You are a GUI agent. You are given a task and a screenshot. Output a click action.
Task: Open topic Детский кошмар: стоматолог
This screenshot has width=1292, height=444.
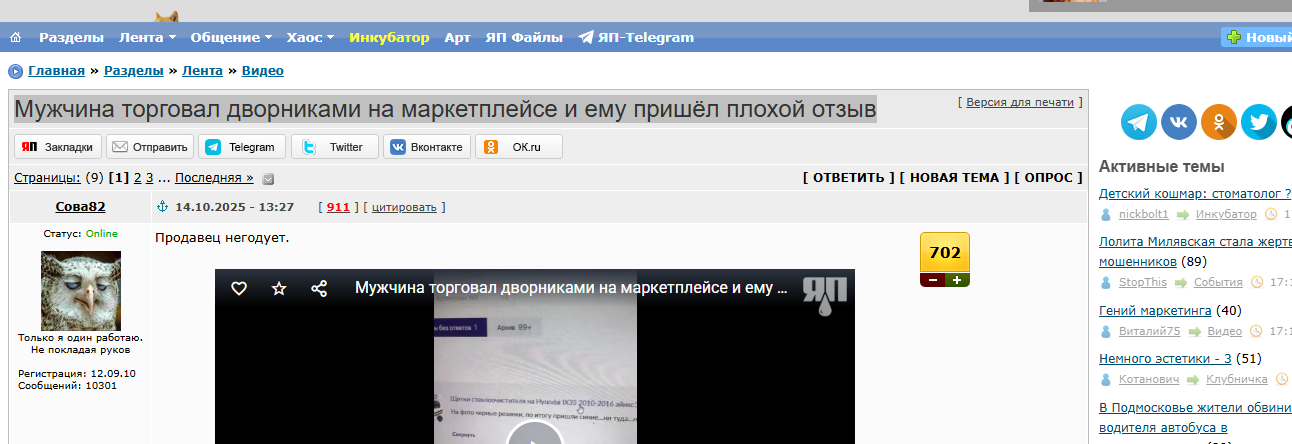click(x=1195, y=193)
